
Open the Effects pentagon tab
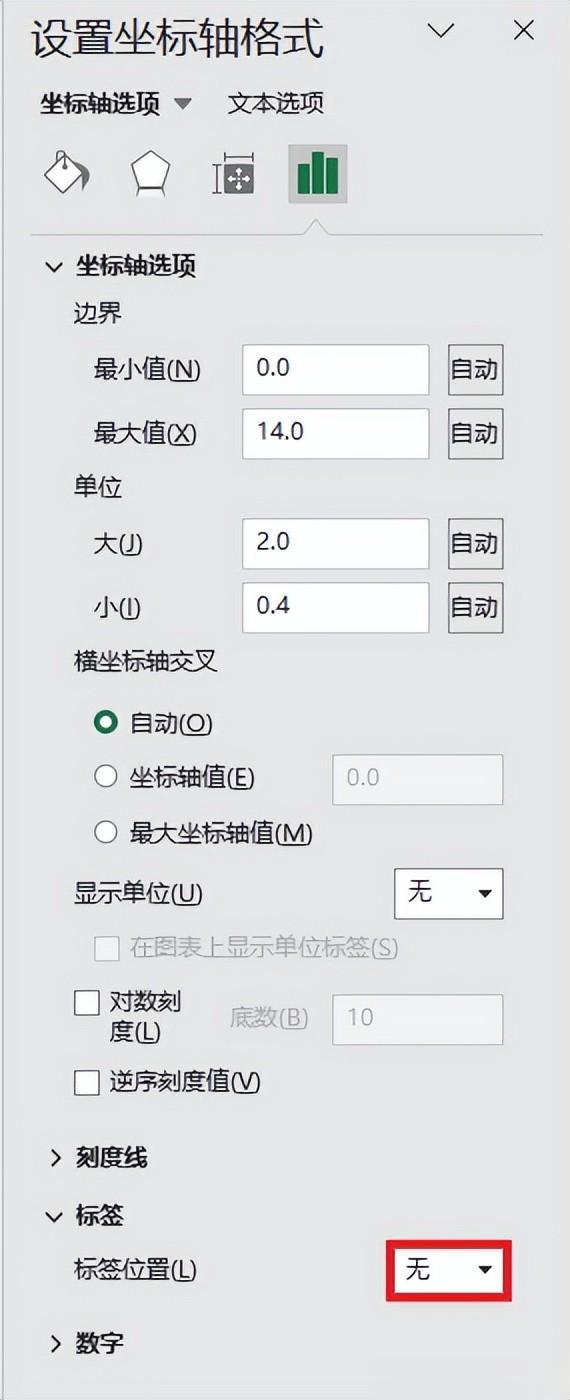click(150, 175)
